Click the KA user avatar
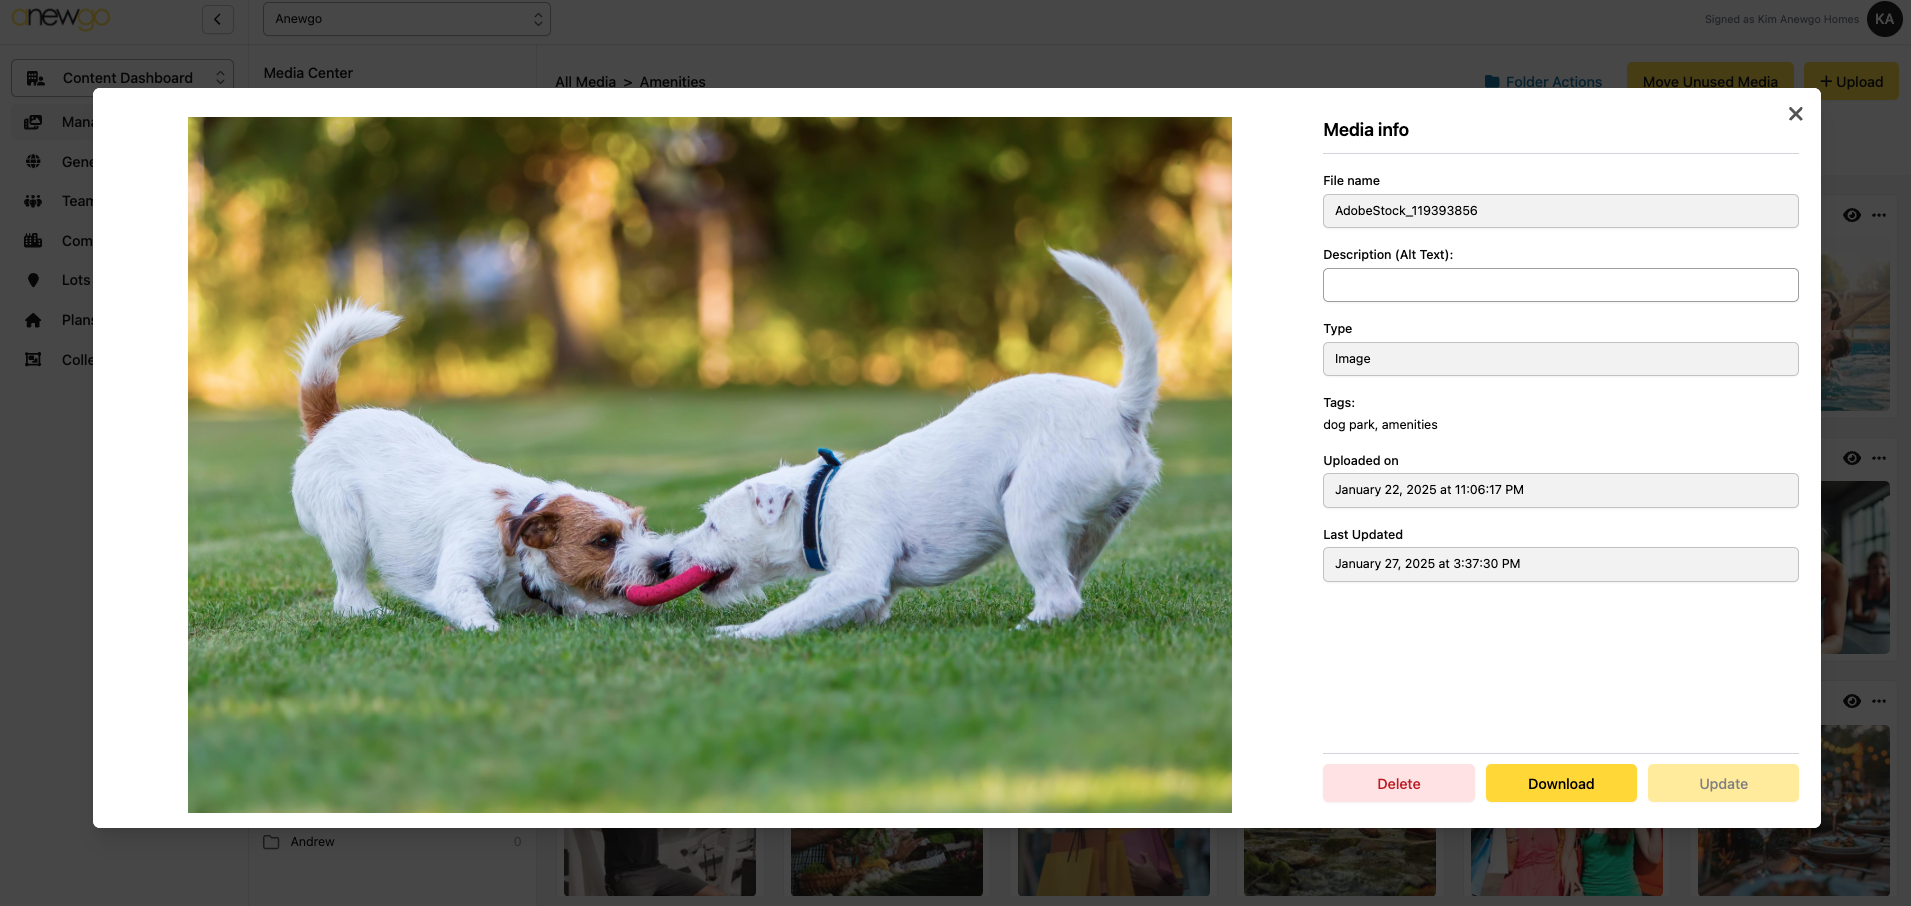The image size is (1911, 906). tap(1884, 19)
